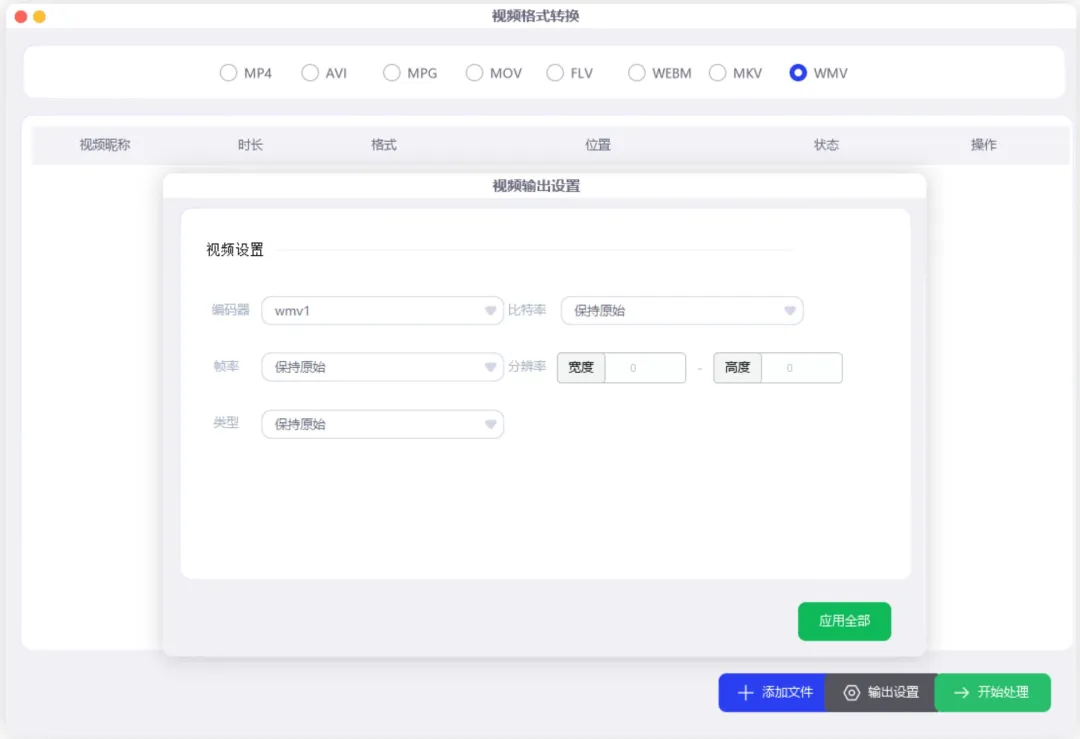1080x739 pixels.
Task: Click the dropdown arrow of the 帧率 field
Action: click(x=490, y=367)
